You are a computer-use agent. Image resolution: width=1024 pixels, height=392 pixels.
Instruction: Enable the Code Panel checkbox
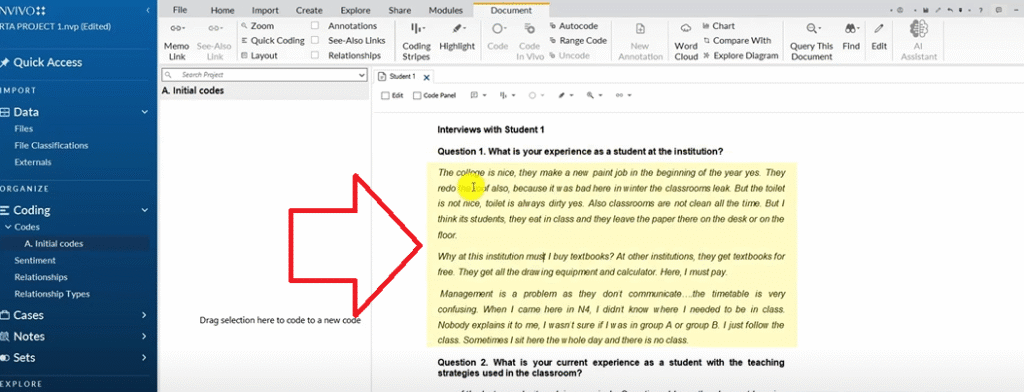pos(417,95)
